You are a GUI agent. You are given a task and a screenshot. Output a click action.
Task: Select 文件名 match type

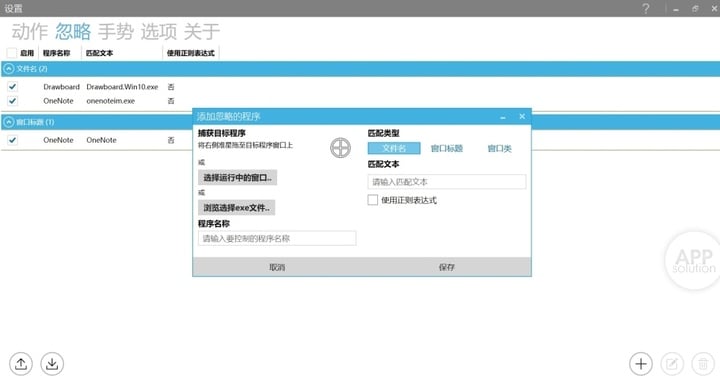(x=394, y=148)
